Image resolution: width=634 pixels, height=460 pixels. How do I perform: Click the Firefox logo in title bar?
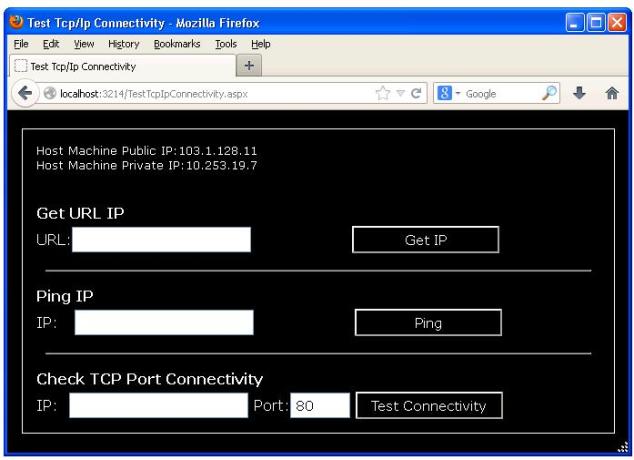(16, 22)
